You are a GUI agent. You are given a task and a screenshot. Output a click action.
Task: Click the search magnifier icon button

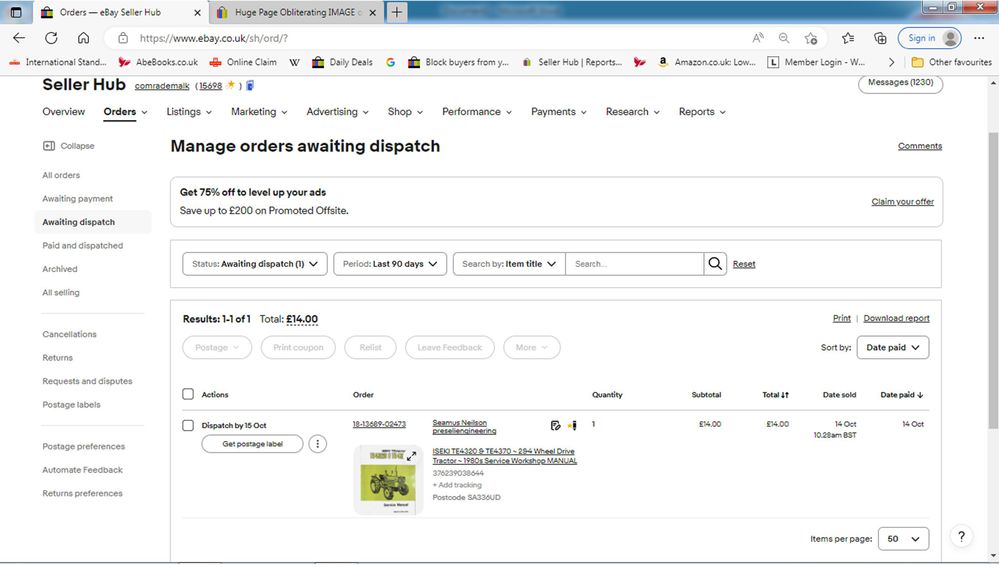(715, 264)
